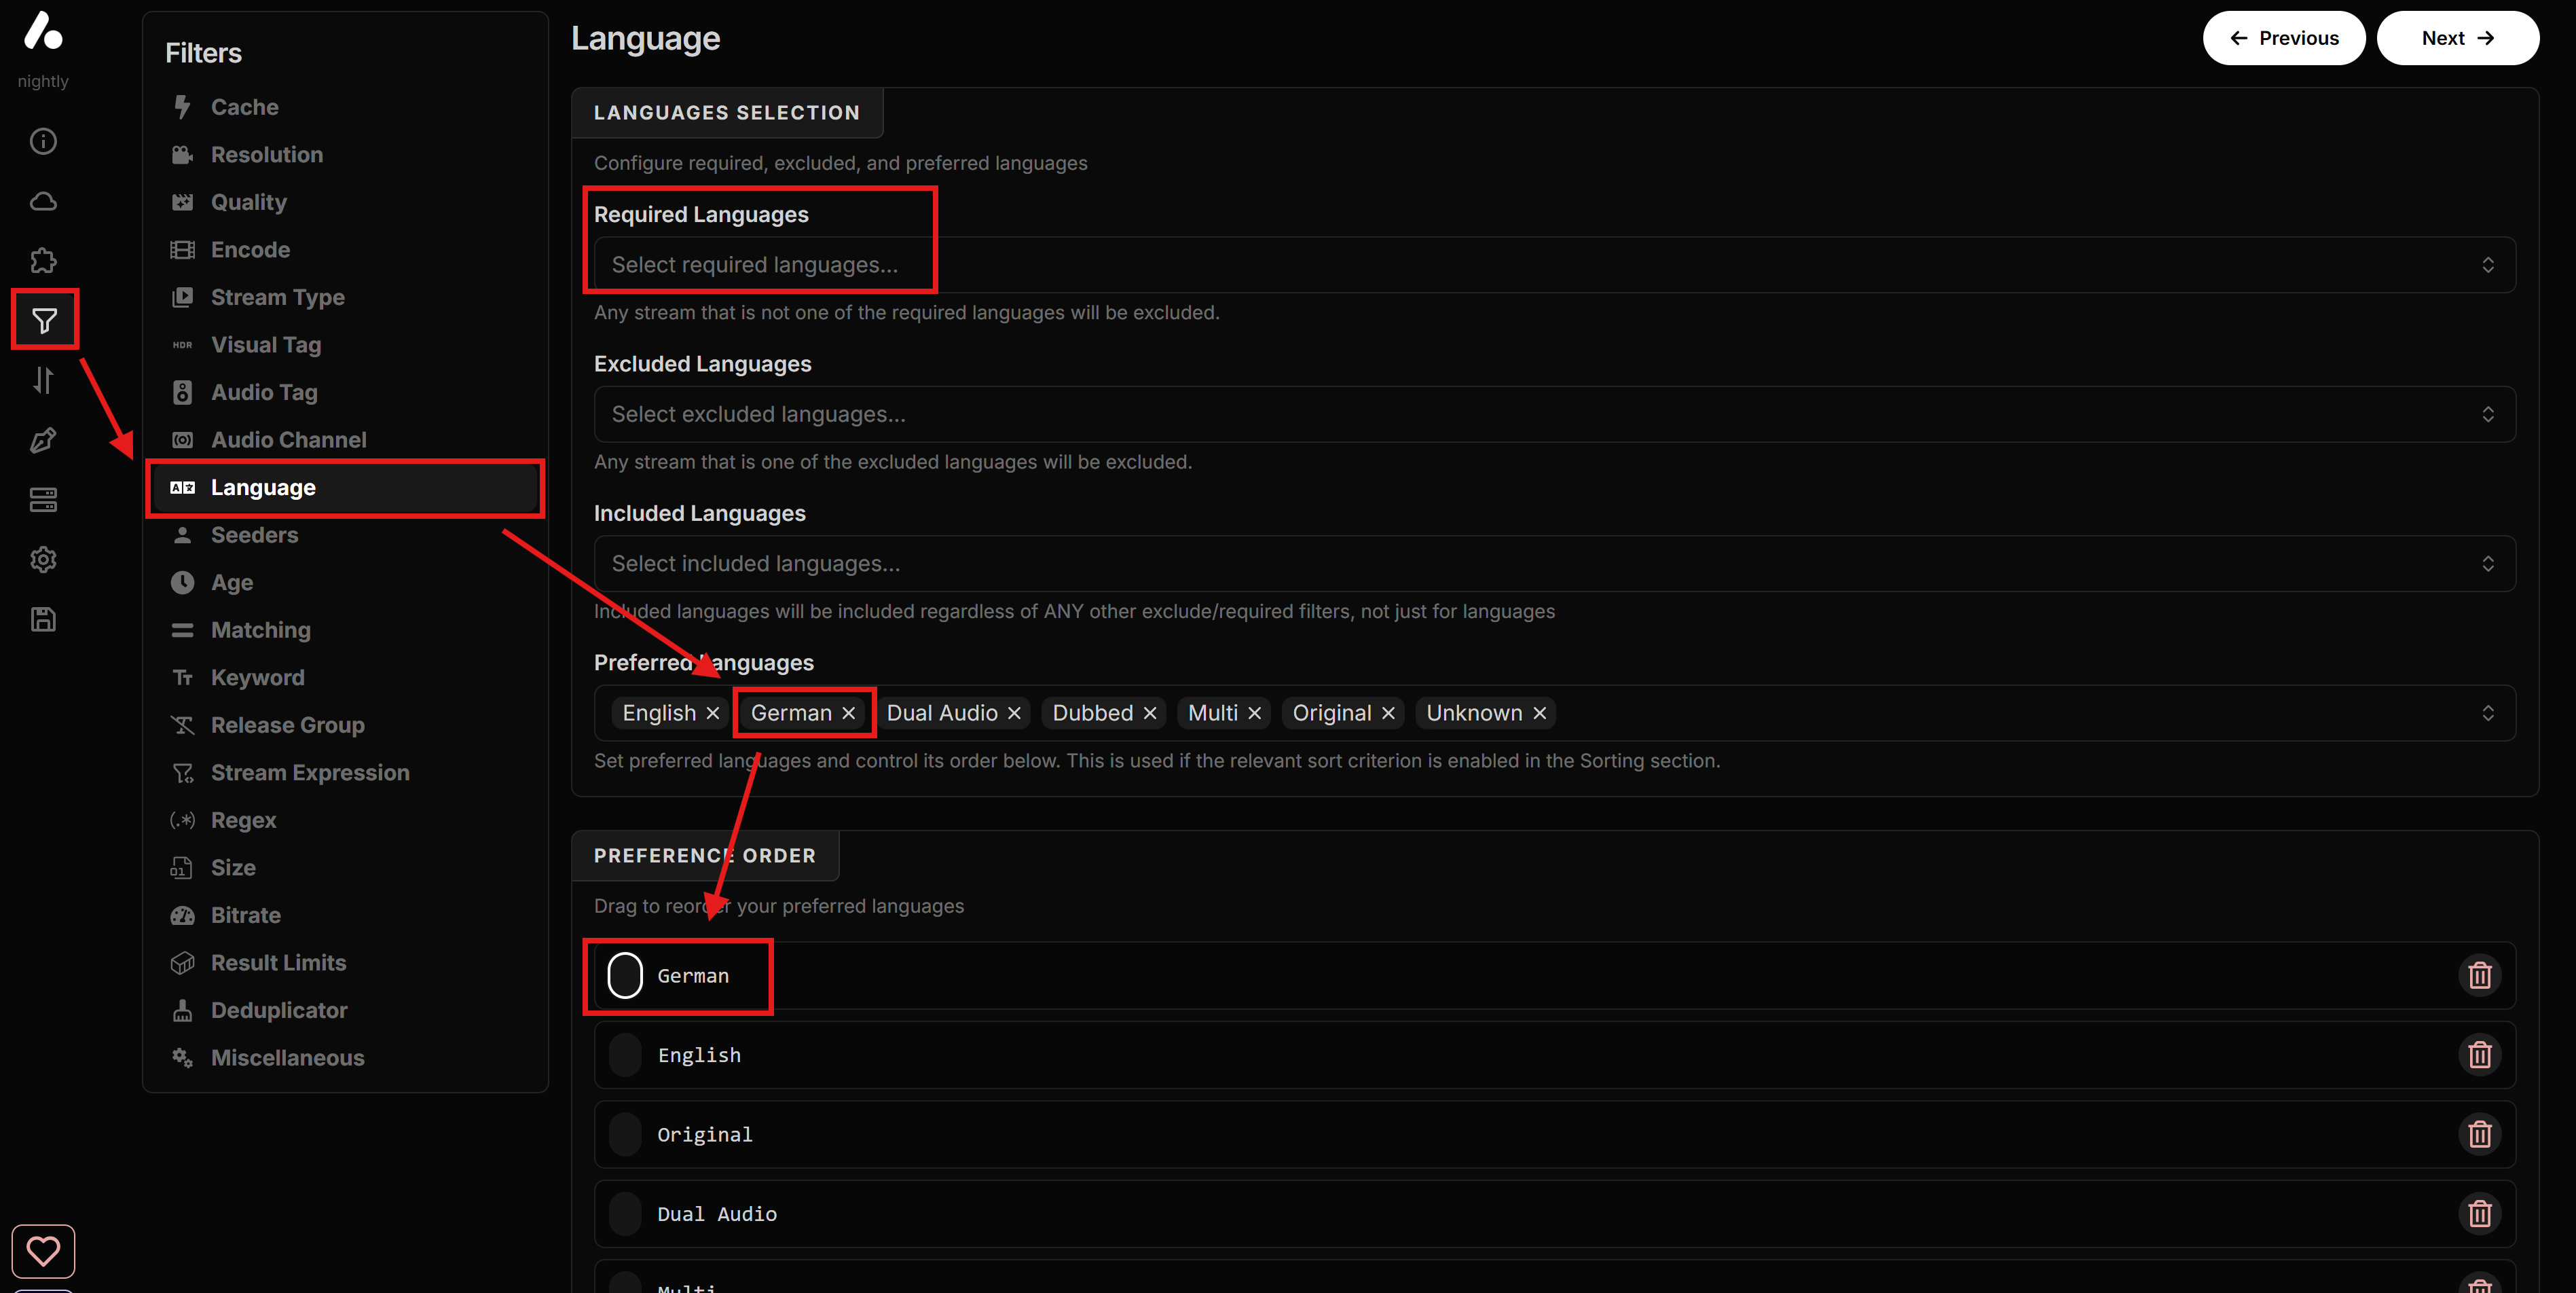The height and width of the screenshot is (1293, 2576).
Task: Click trash icon for Original language
Action: [2479, 1134]
